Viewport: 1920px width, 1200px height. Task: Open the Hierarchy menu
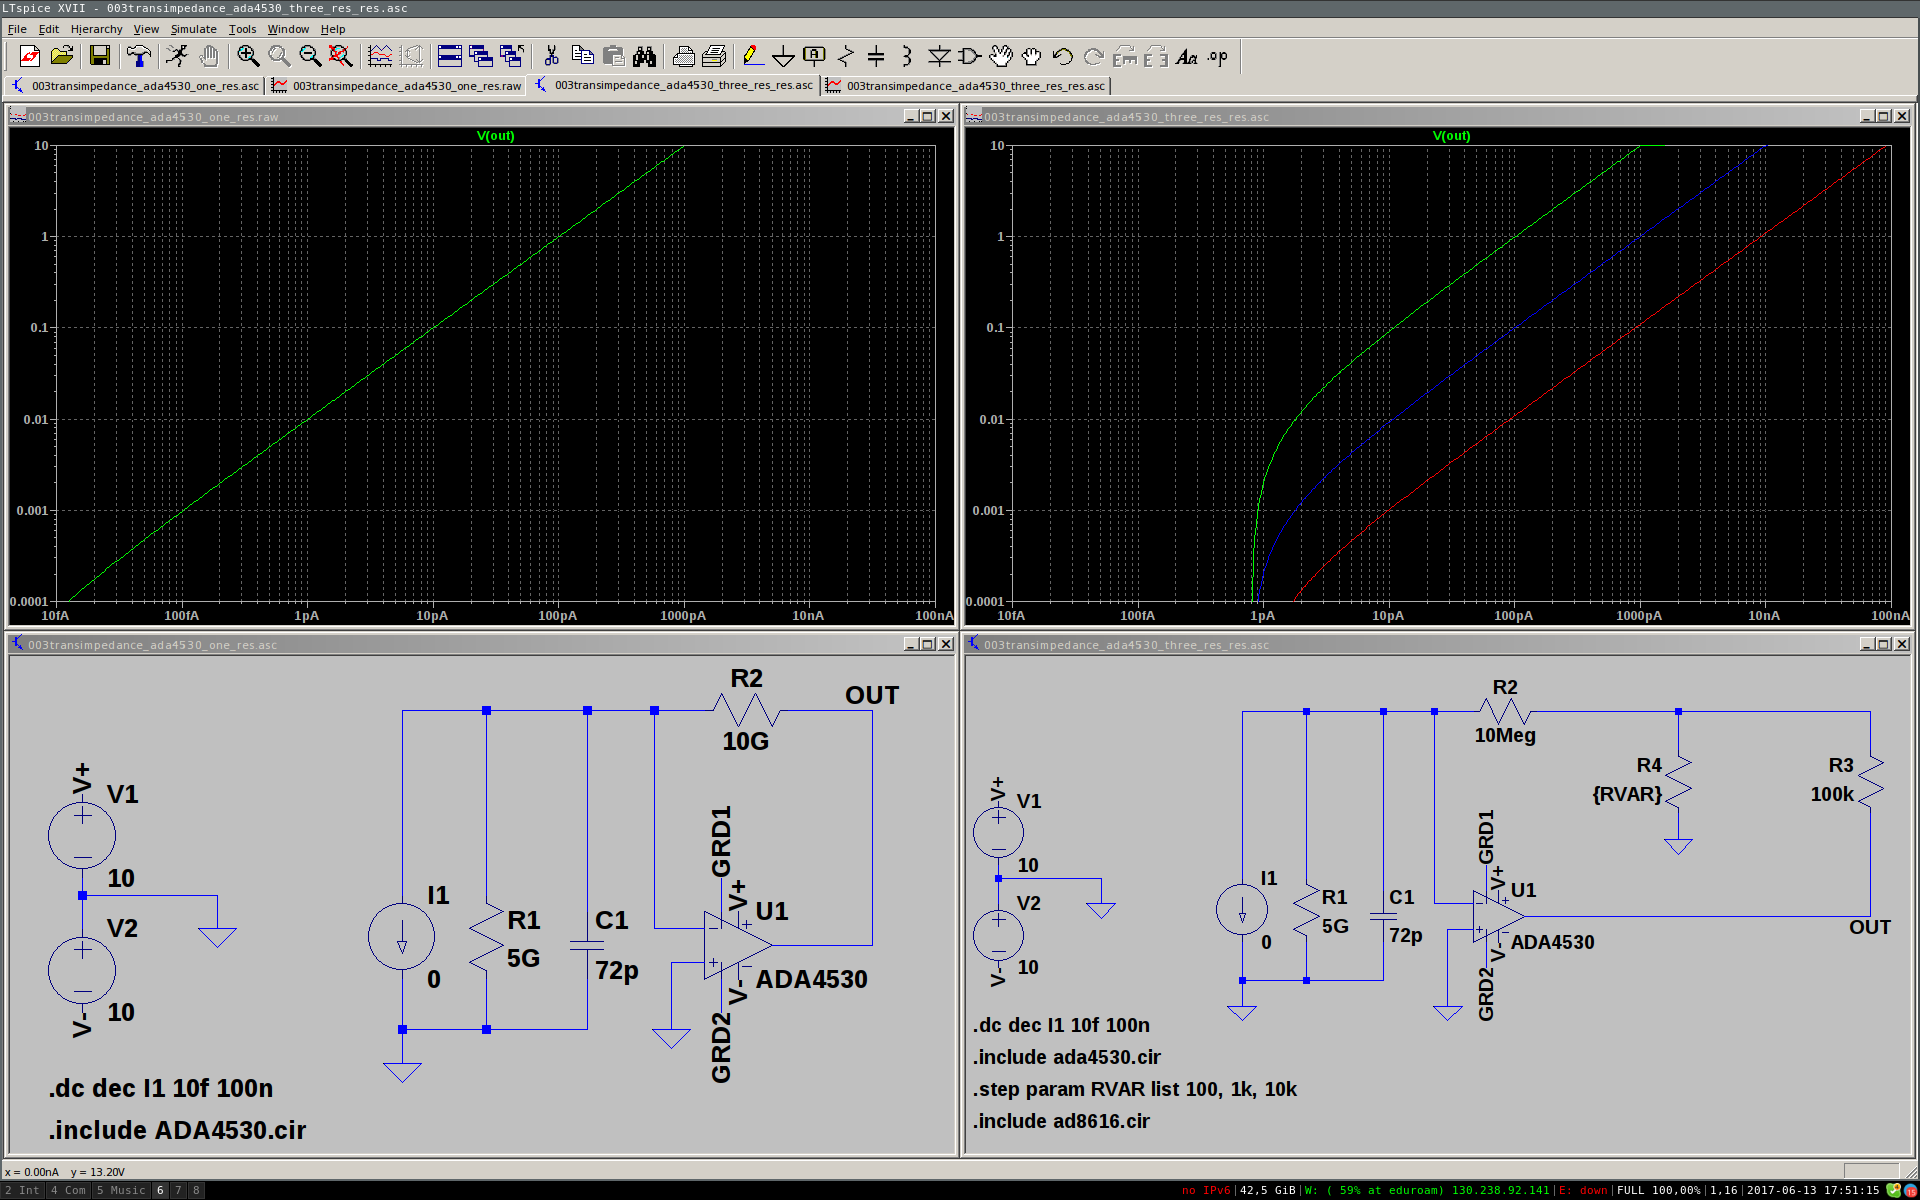pyautogui.click(x=96, y=29)
